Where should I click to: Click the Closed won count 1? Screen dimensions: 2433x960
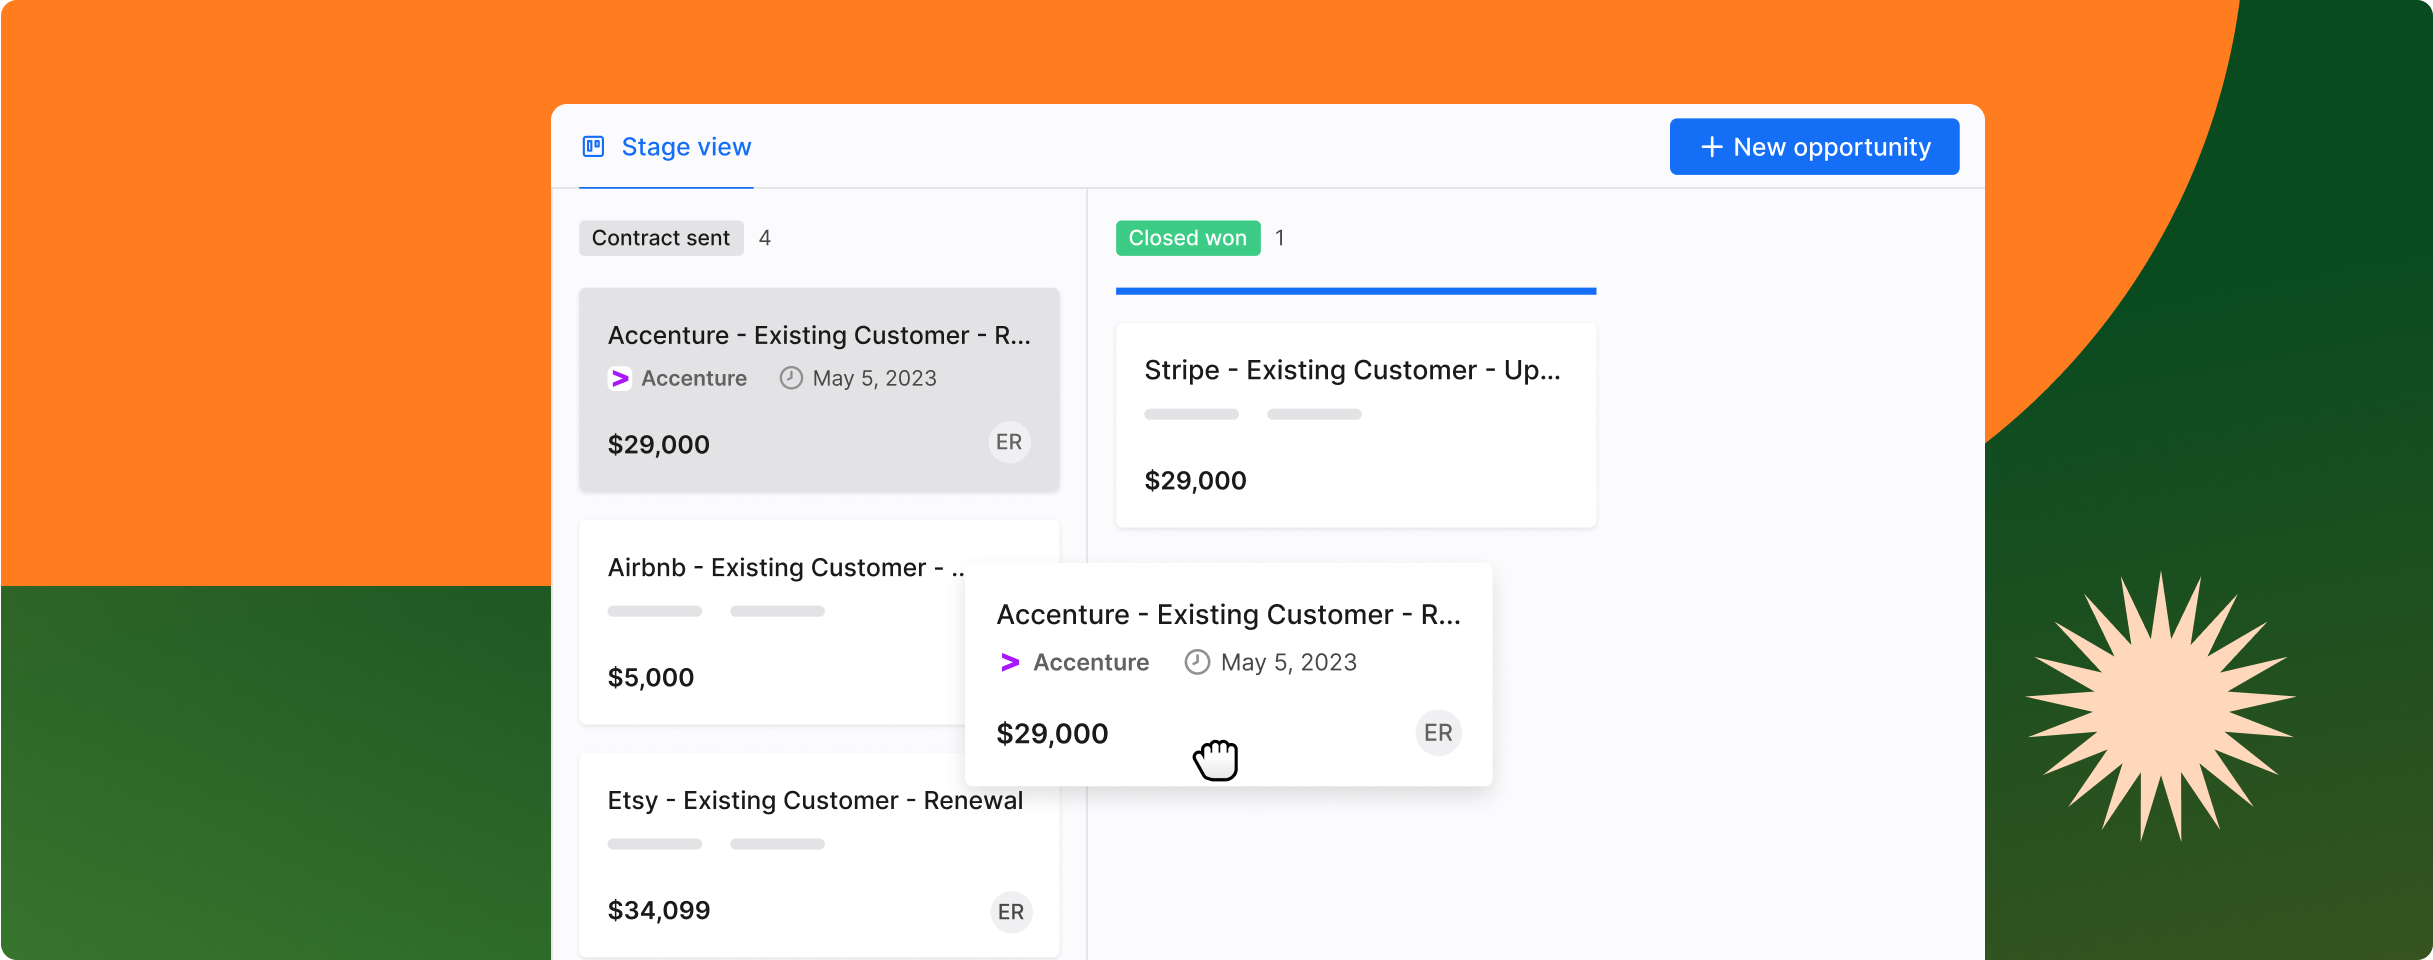point(1279,238)
